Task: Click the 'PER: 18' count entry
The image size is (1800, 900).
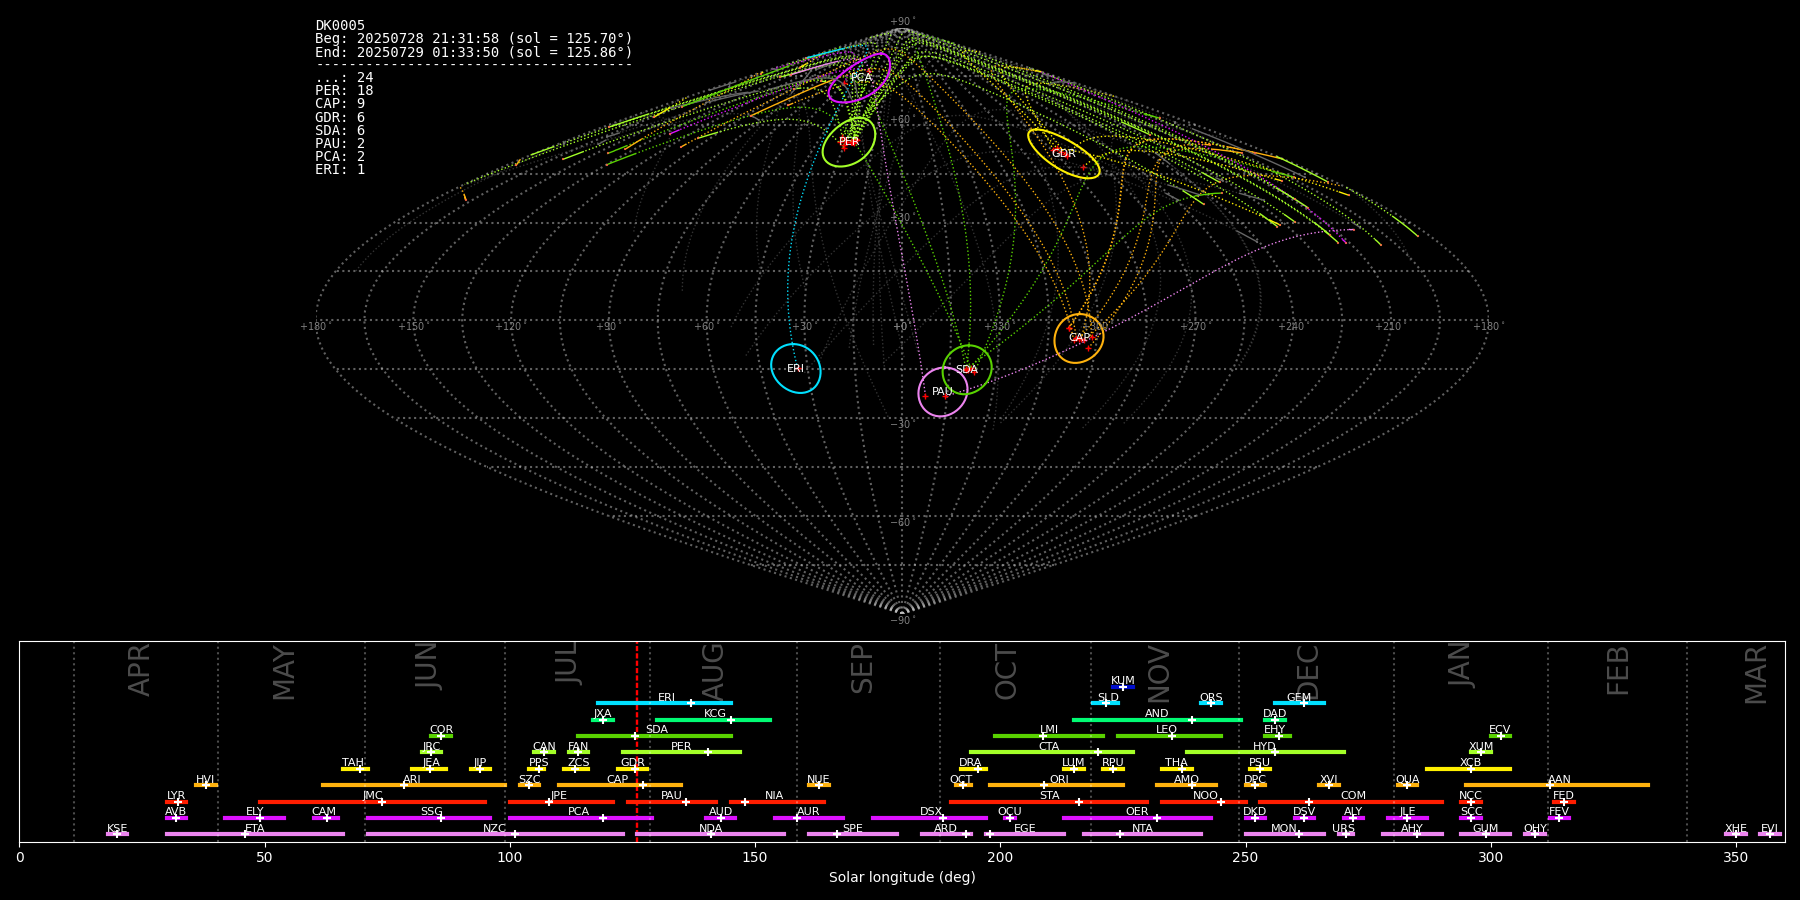Action: (x=344, y=91)
